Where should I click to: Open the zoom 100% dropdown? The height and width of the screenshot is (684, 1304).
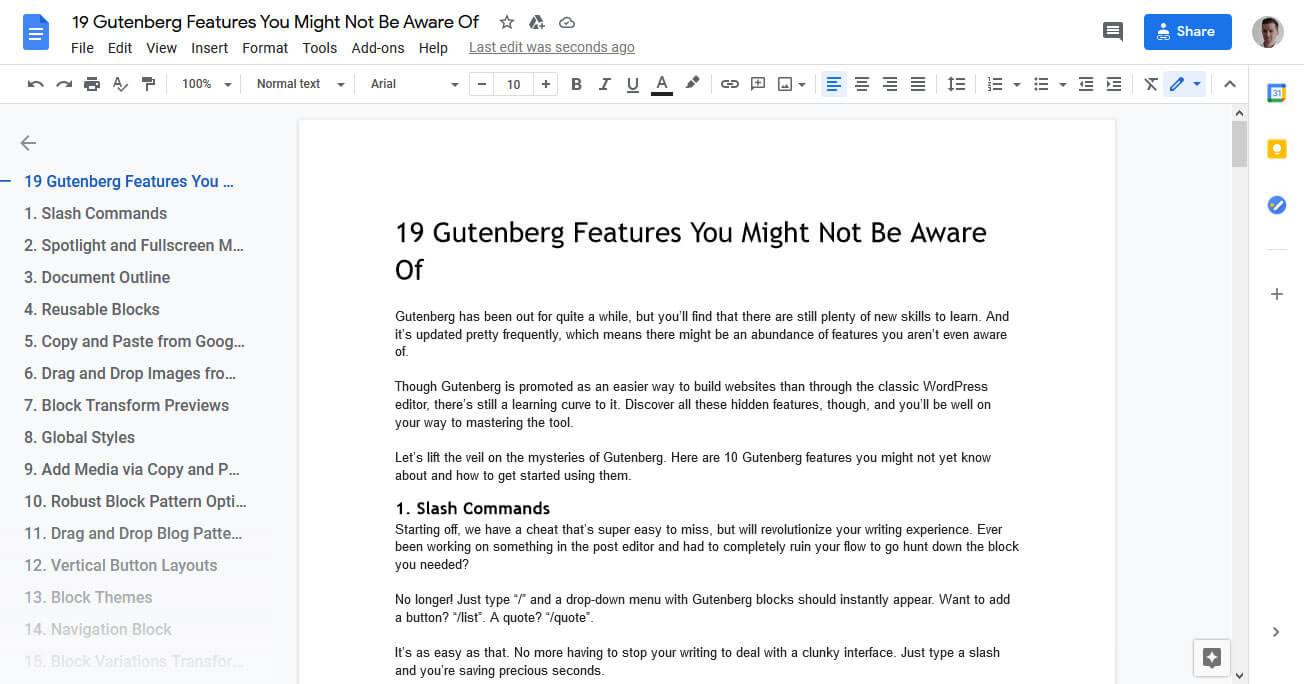pyautogui.click(x=206, y=84)
